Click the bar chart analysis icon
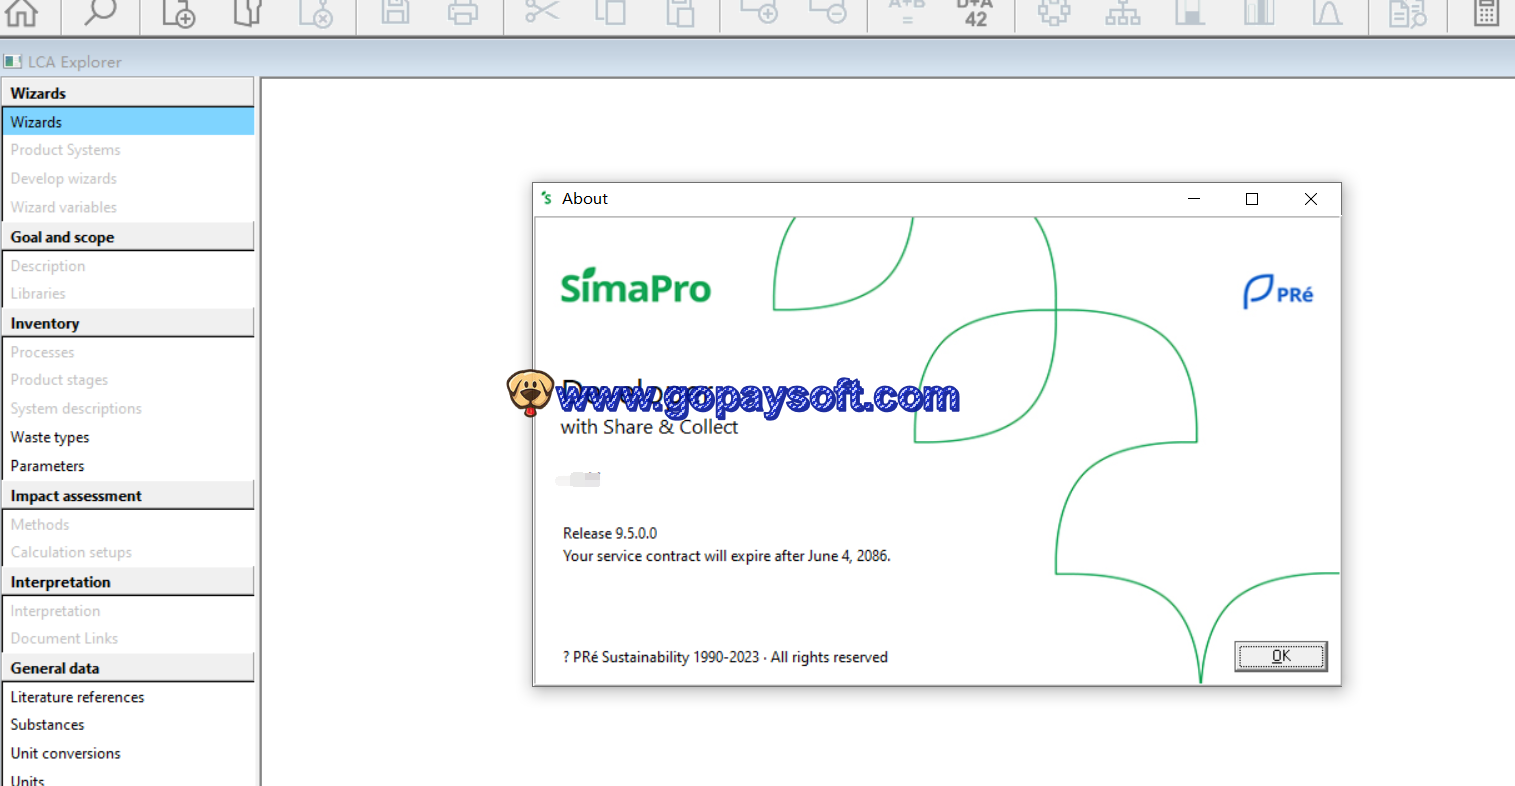This screenshot has height=786, width=1515. (x=1258, y=14)
